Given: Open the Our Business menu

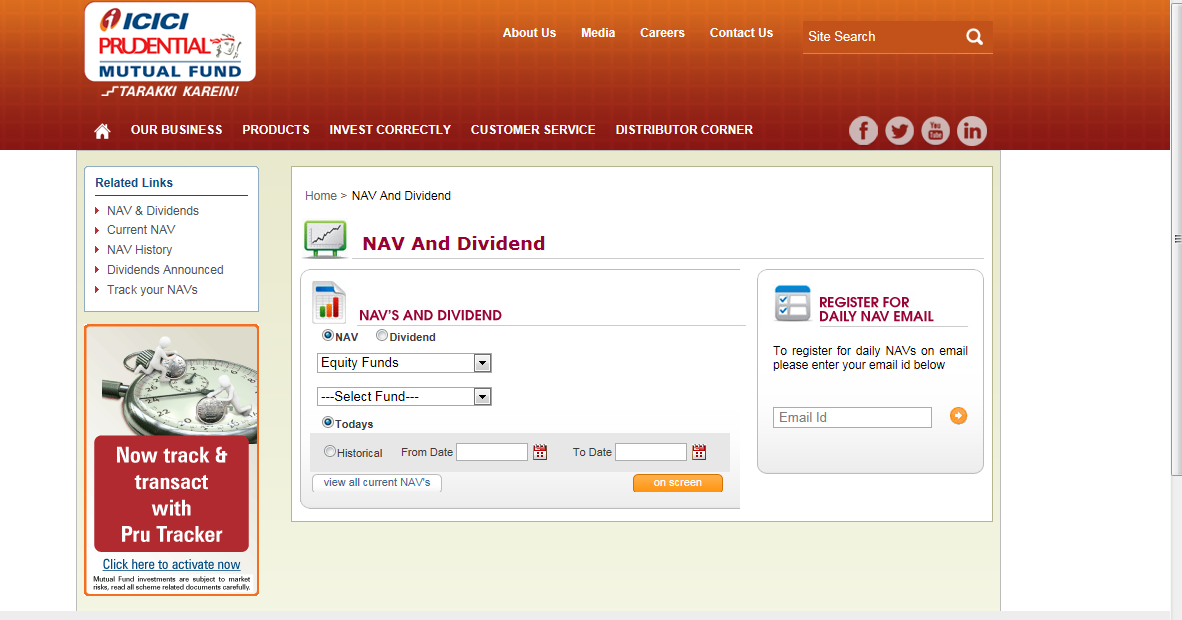Looking at the screenshot, I should [x=176, y=130].
